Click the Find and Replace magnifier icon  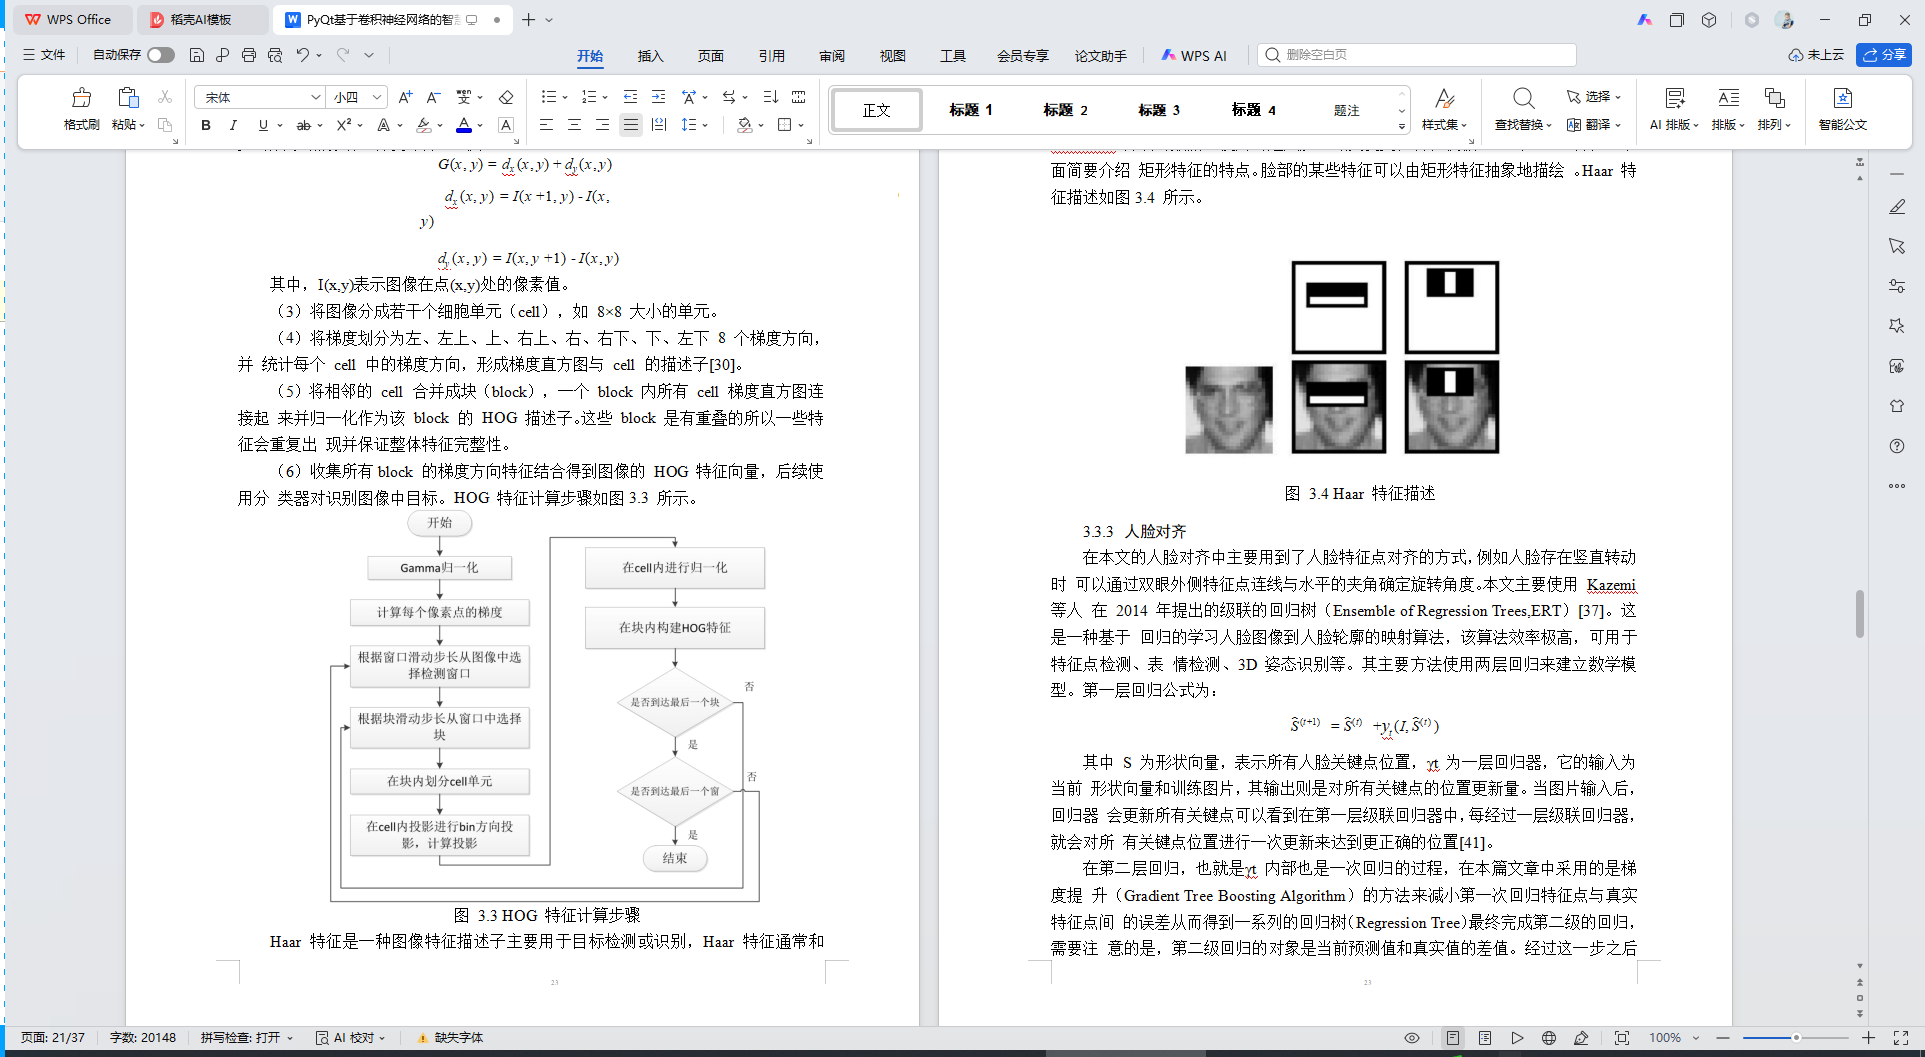(1523, 98)
